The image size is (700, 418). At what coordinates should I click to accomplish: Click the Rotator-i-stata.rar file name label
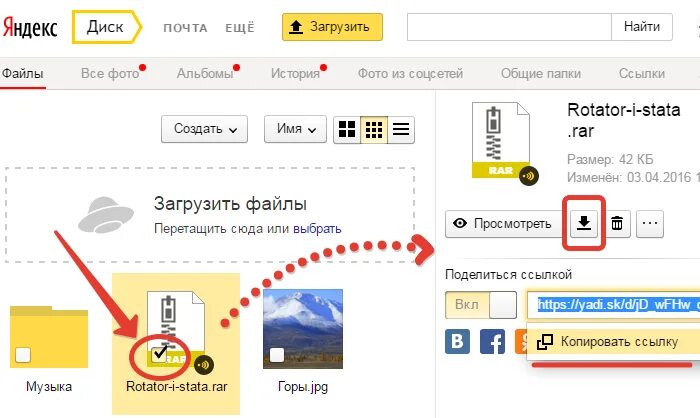pyautogui.click(x=177, y=386)
